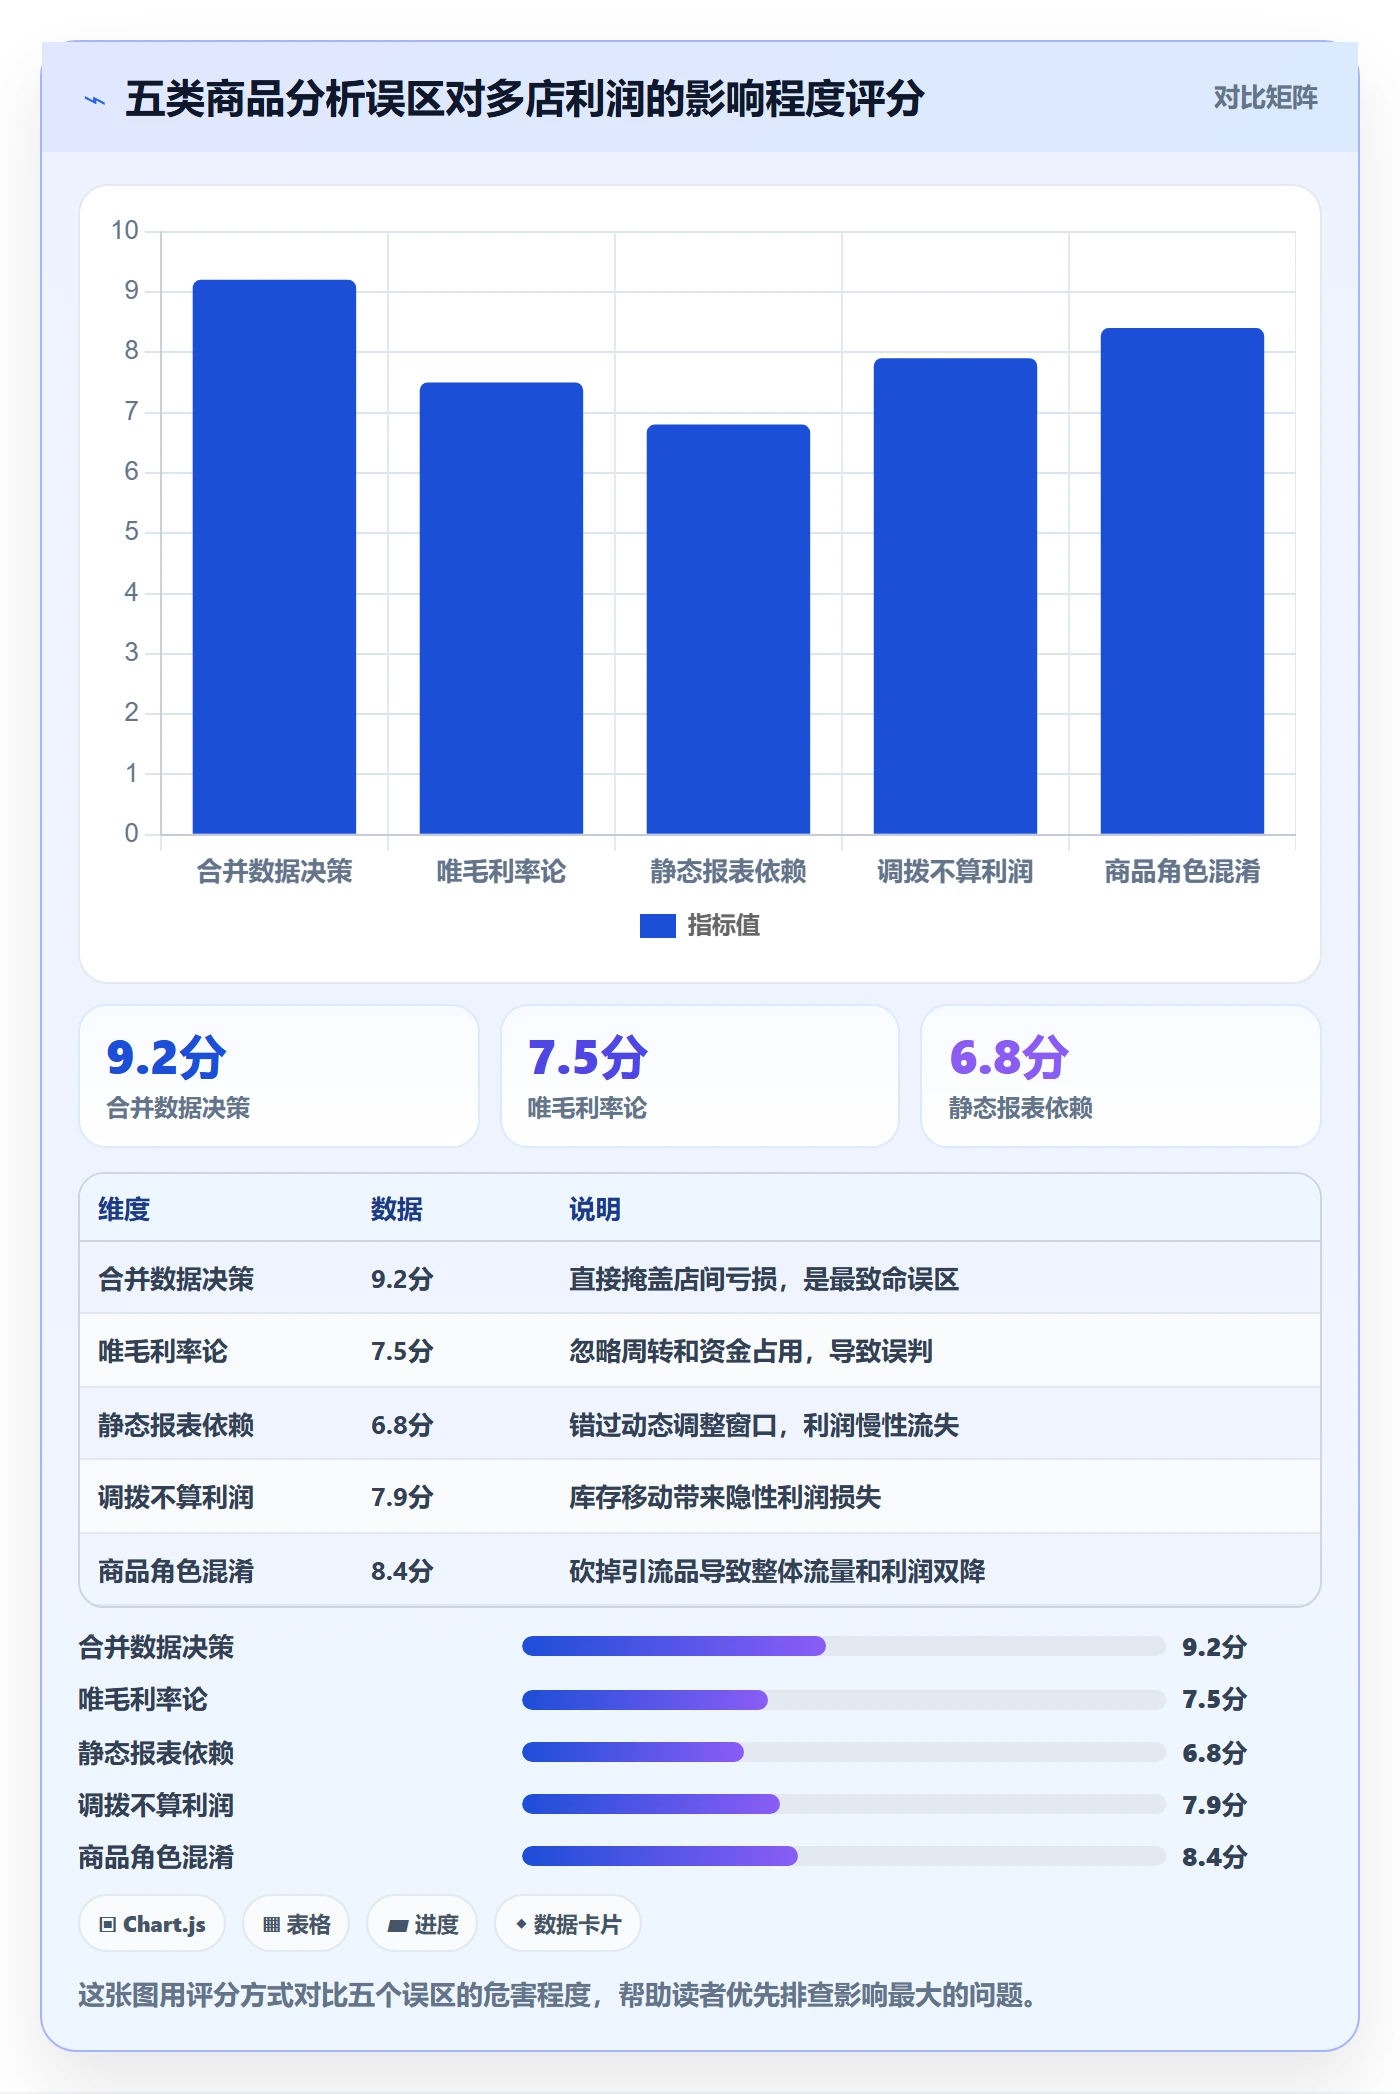This screenshot has width=1400, height=2094.
Task: Click description 忽略周转和资金占用，导致误判
Action: [x=751, y=1351]
